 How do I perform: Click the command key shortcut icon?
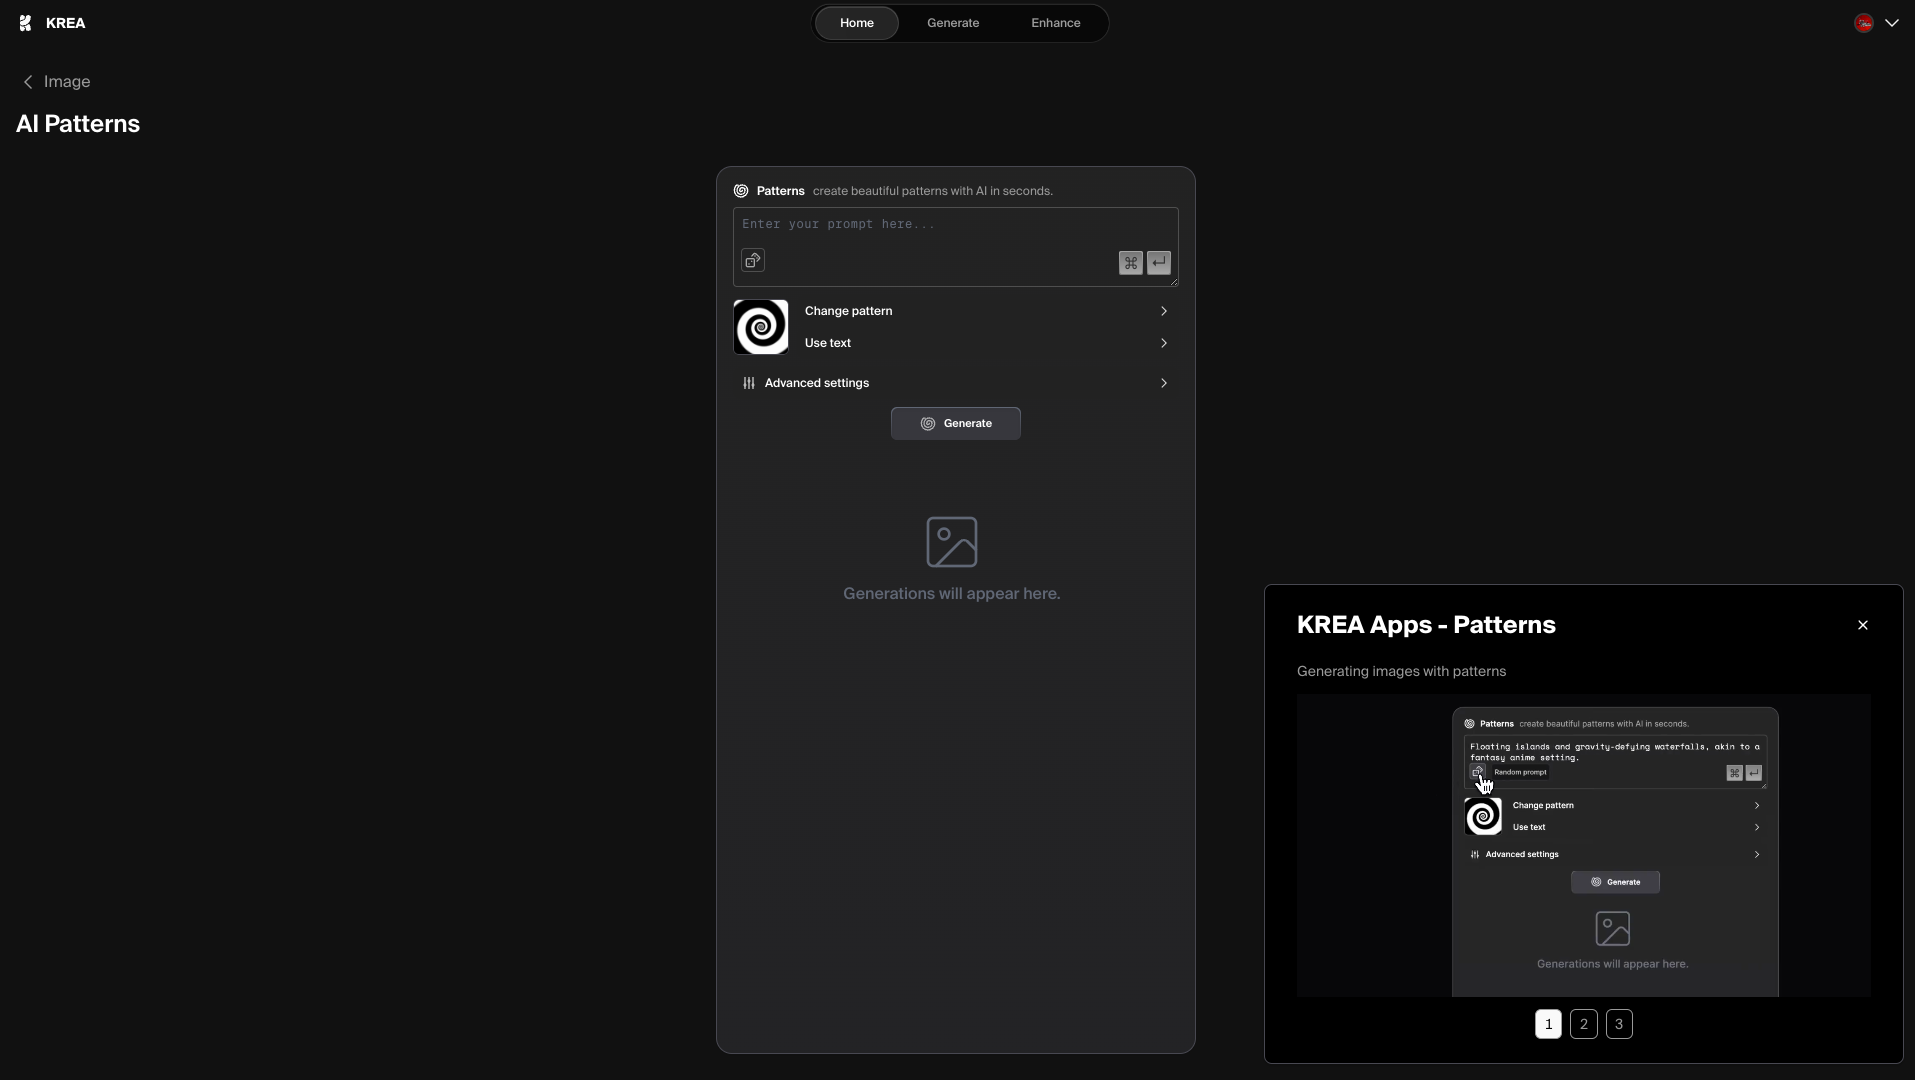1130,263
